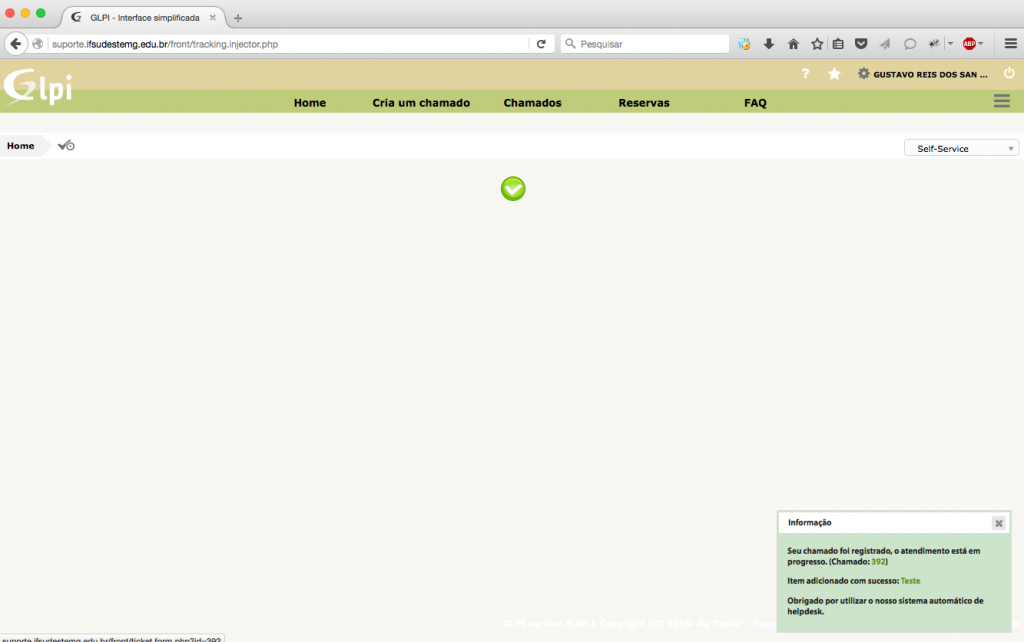1024x642 pixels.
Task: Click the GLPI logo
Action: [38, 87]
